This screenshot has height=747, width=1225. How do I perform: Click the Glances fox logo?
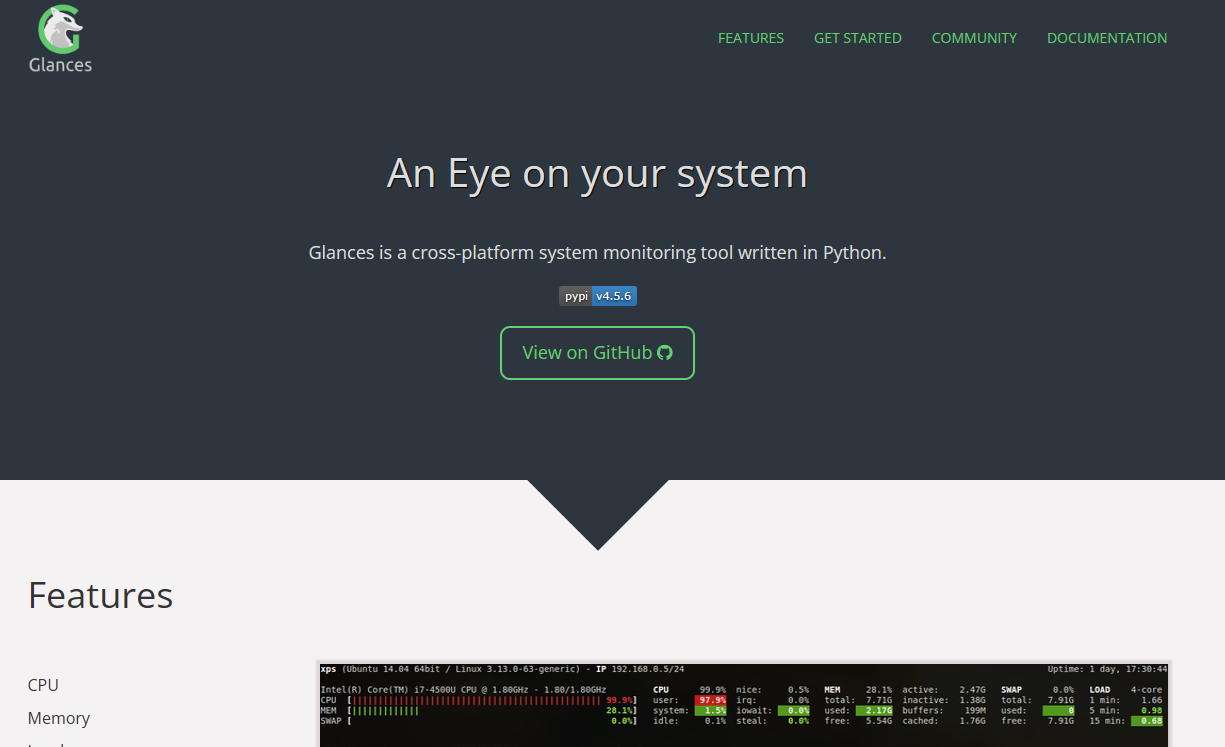pyautogui.click(x=60, y=39)
